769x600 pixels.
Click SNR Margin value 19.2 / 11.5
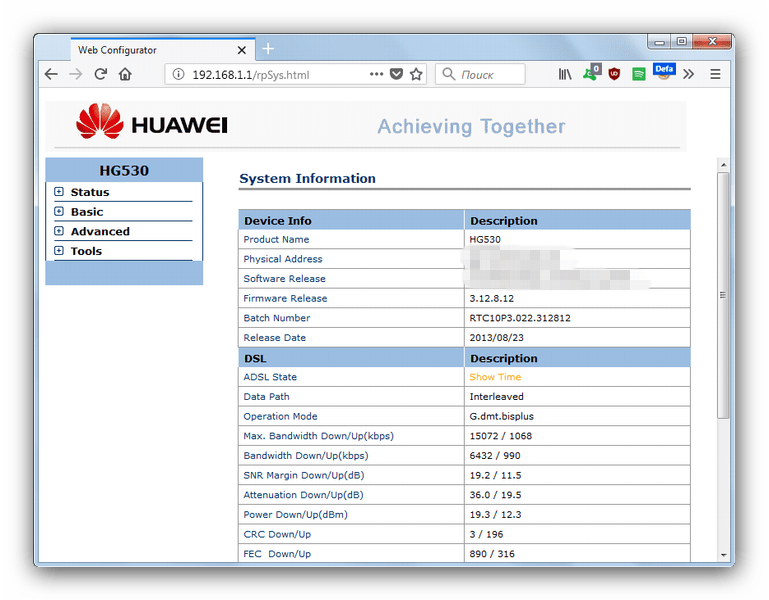495,475
